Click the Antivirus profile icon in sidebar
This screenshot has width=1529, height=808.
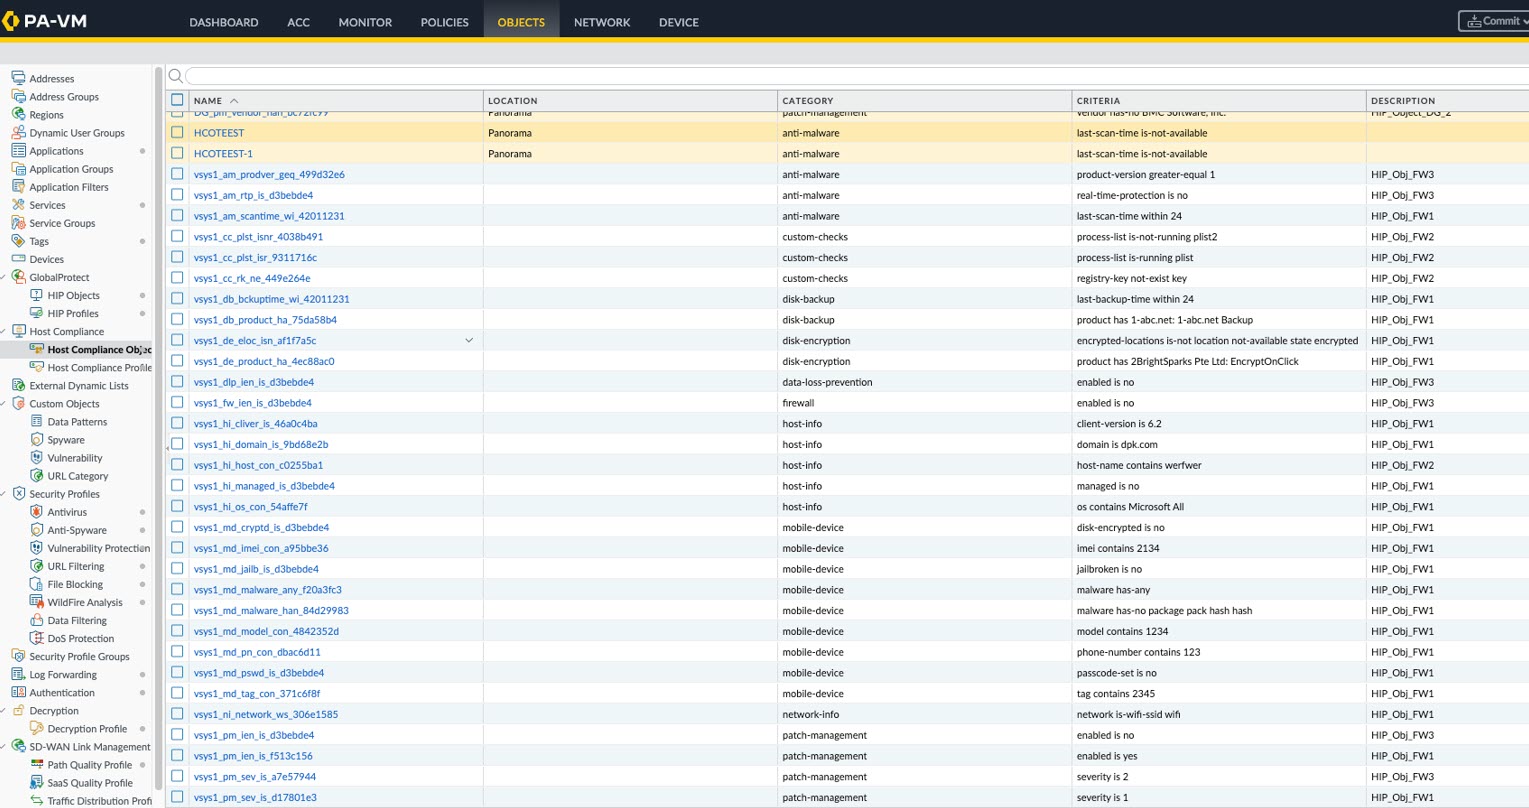pyautogui.click(x=37, y=512)
